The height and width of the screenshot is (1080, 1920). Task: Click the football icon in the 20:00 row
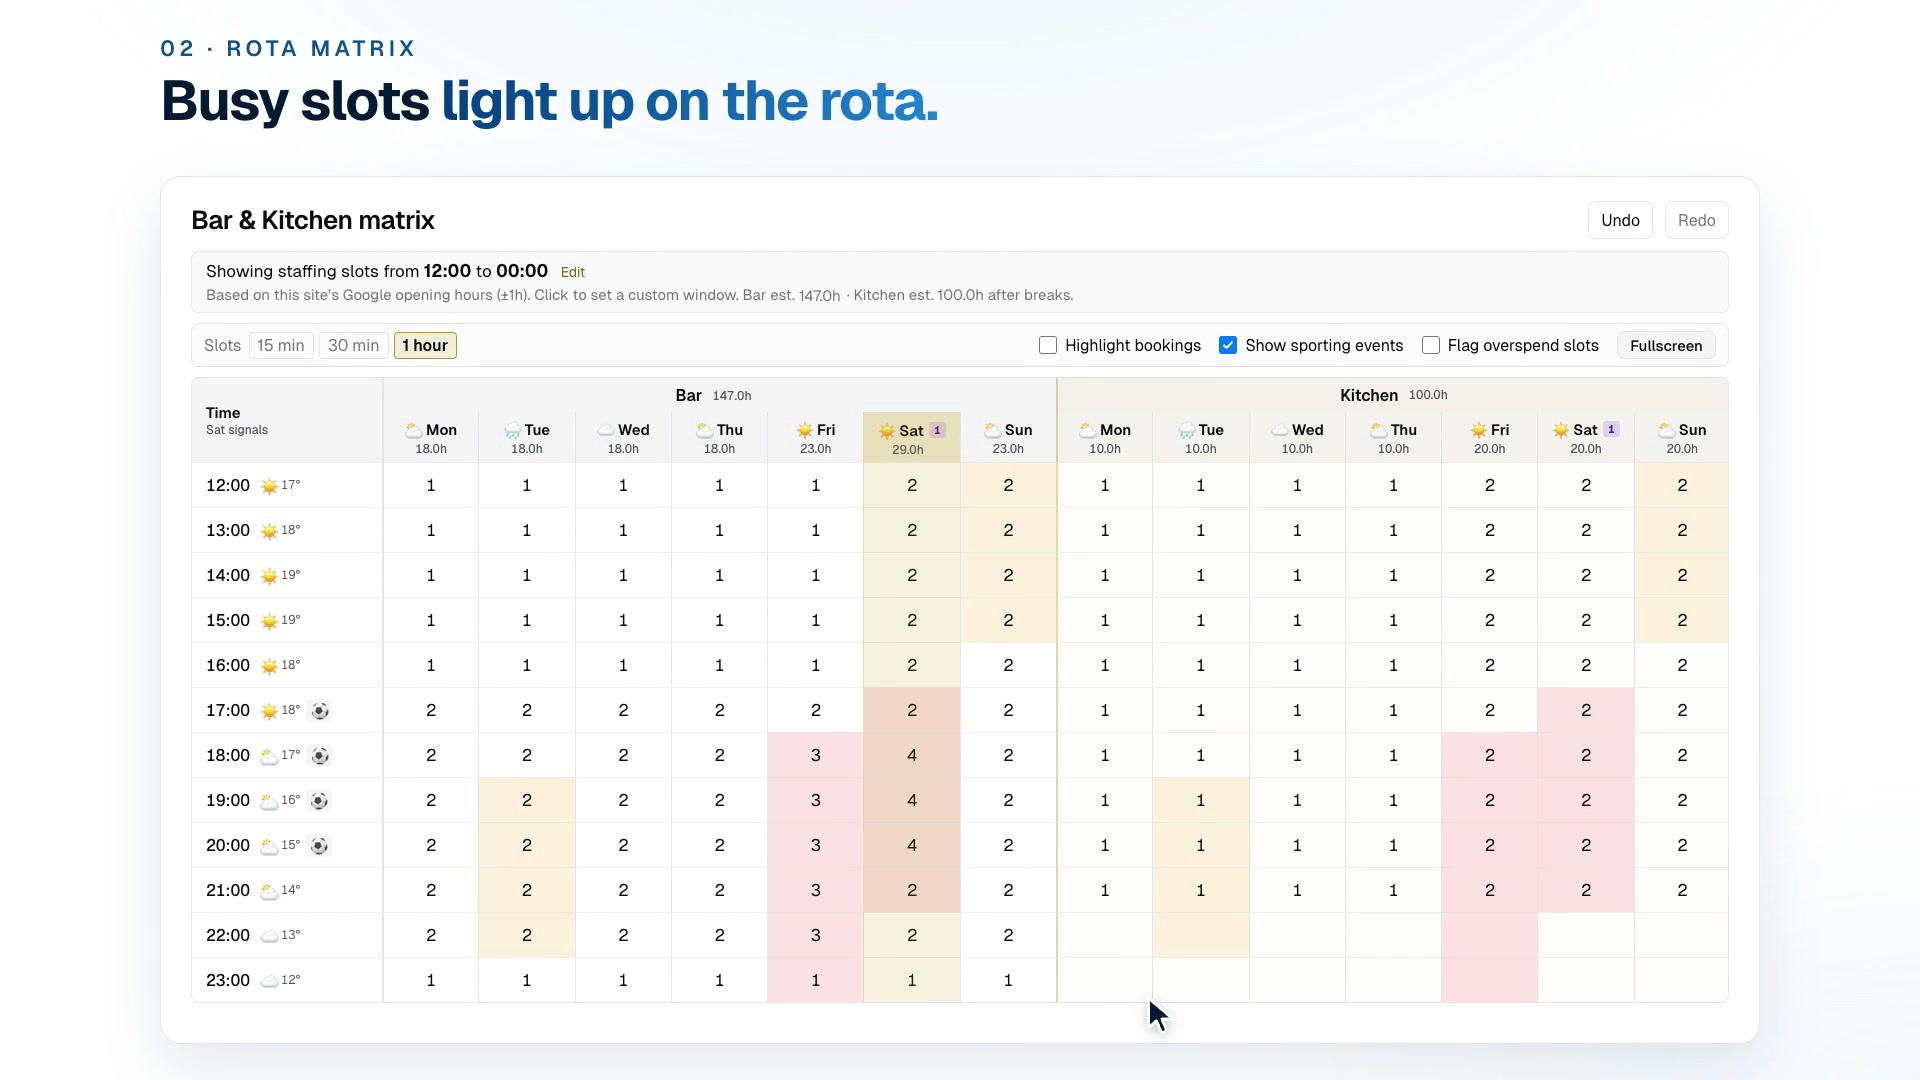coord(319,846)
